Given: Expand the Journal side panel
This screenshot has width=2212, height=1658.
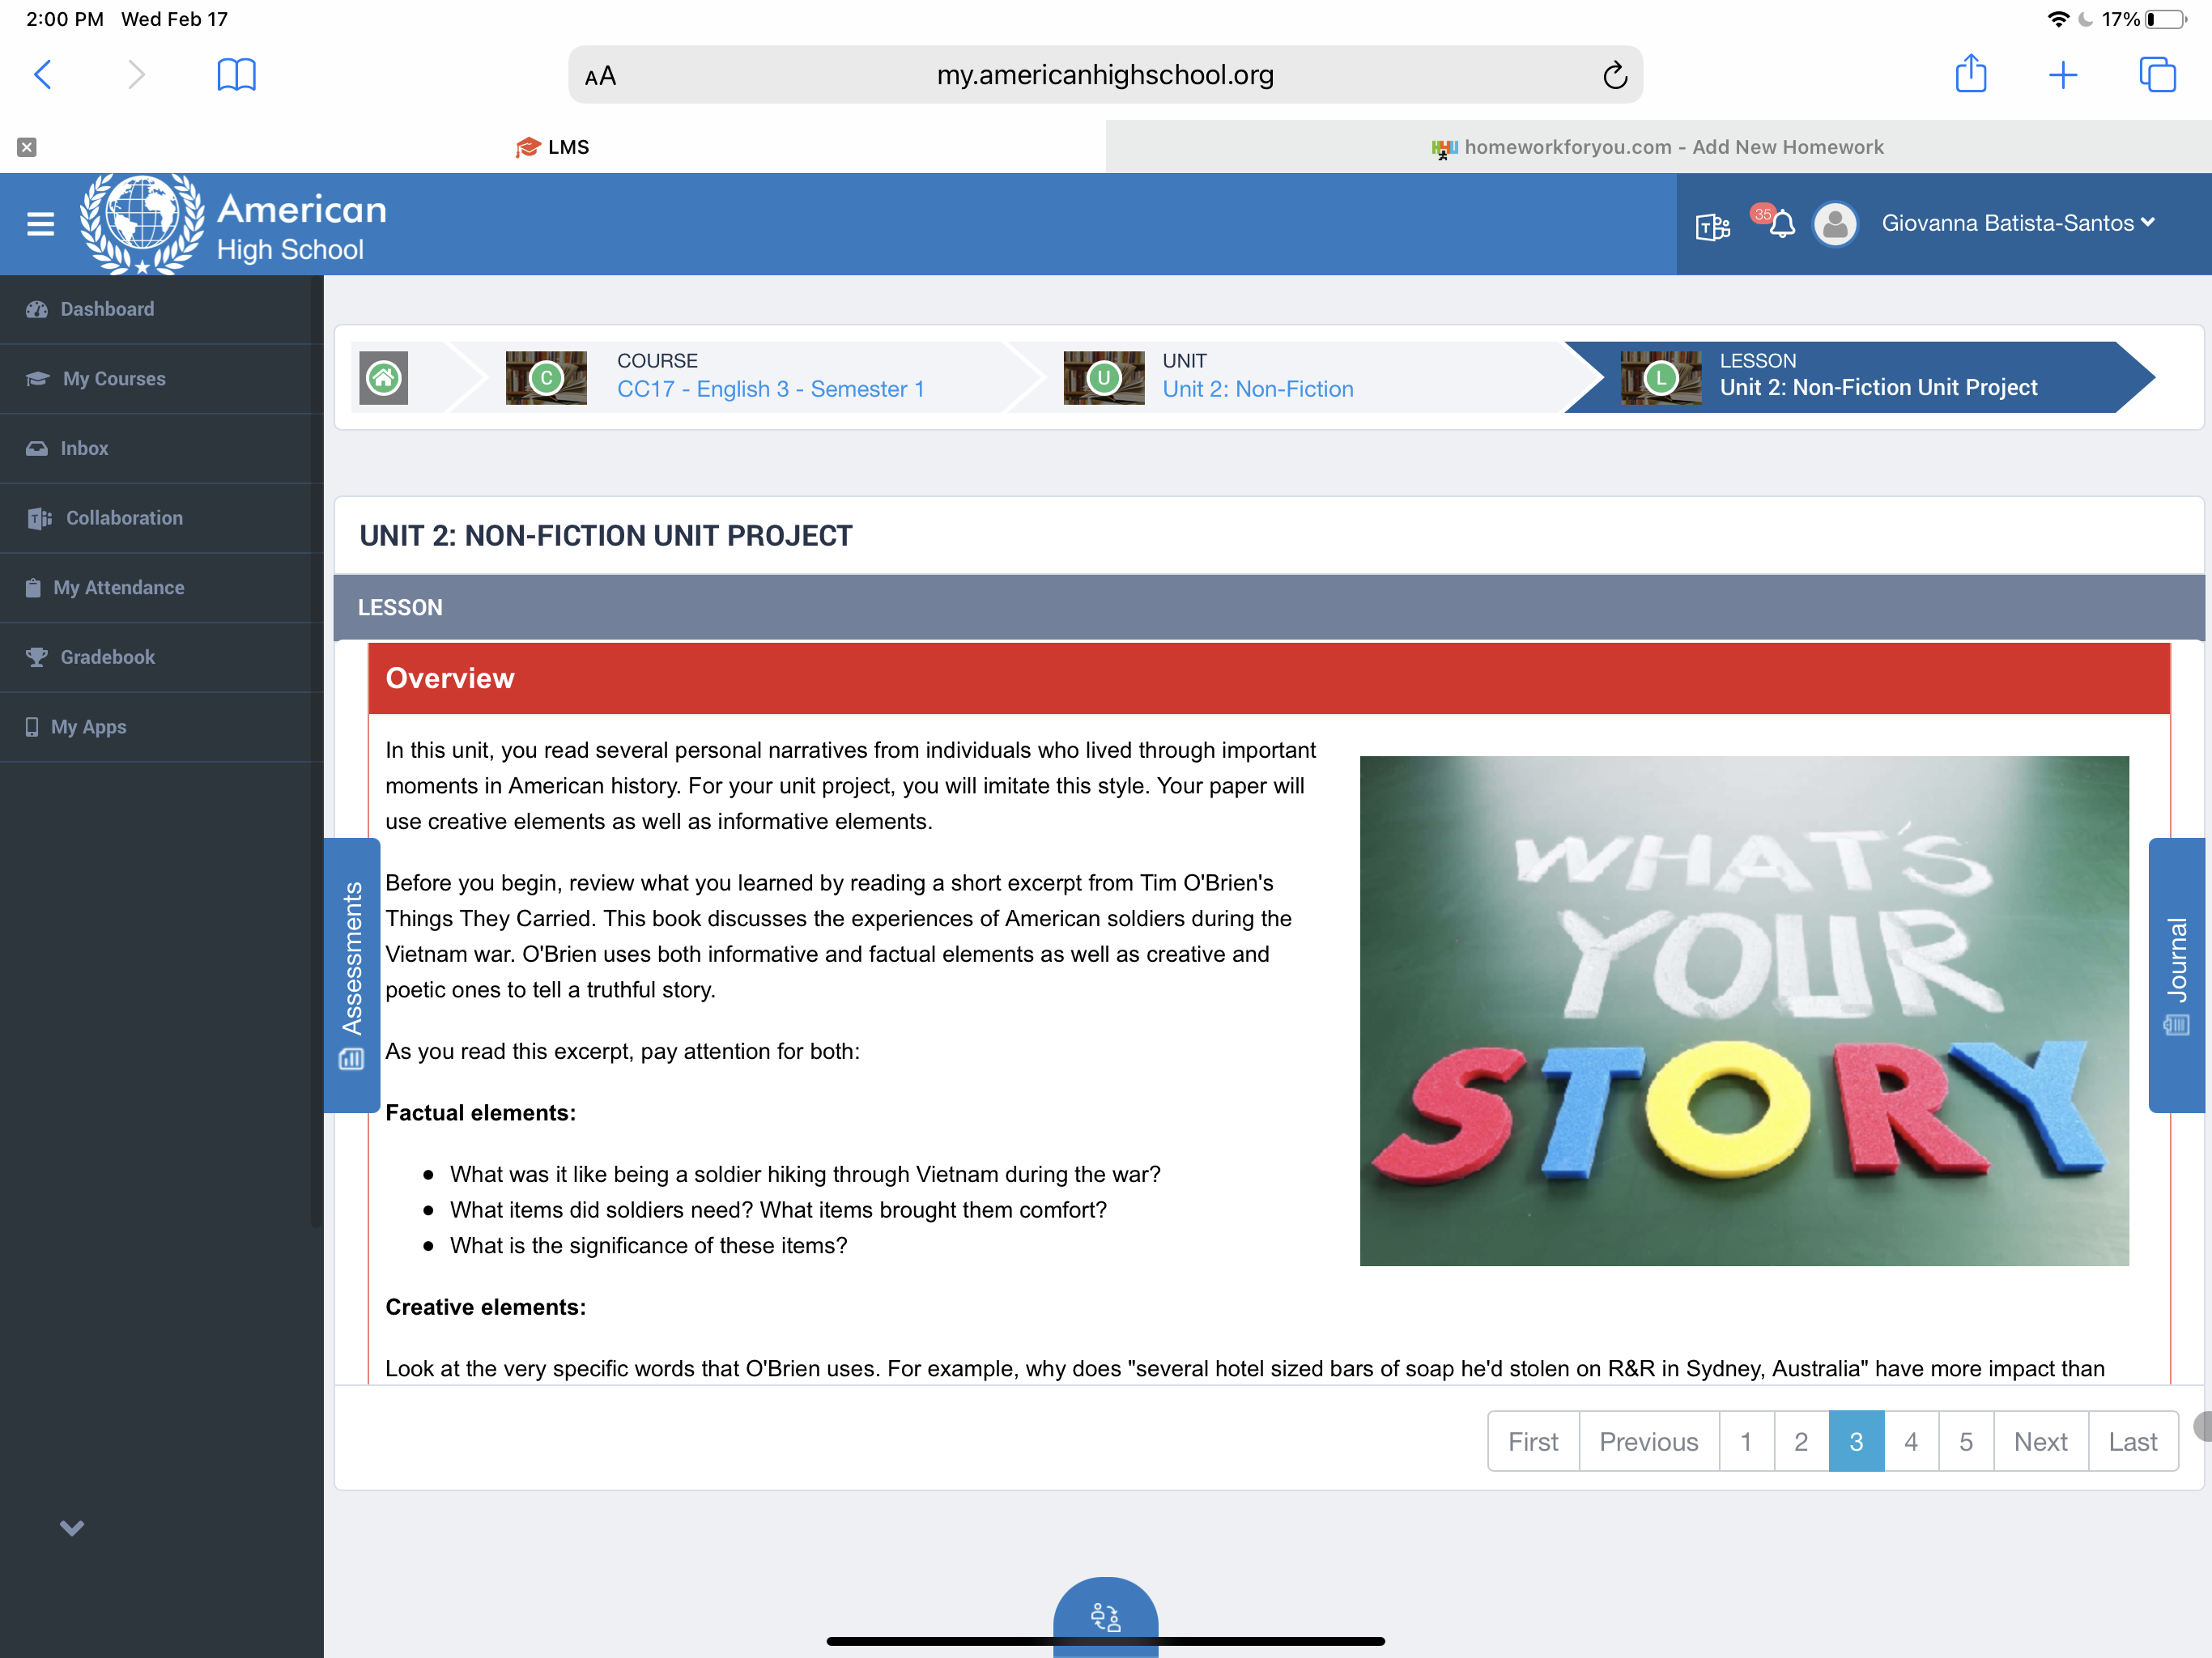Looking at the screenshot, I should pyautogui.click(x=2176, y=974).
